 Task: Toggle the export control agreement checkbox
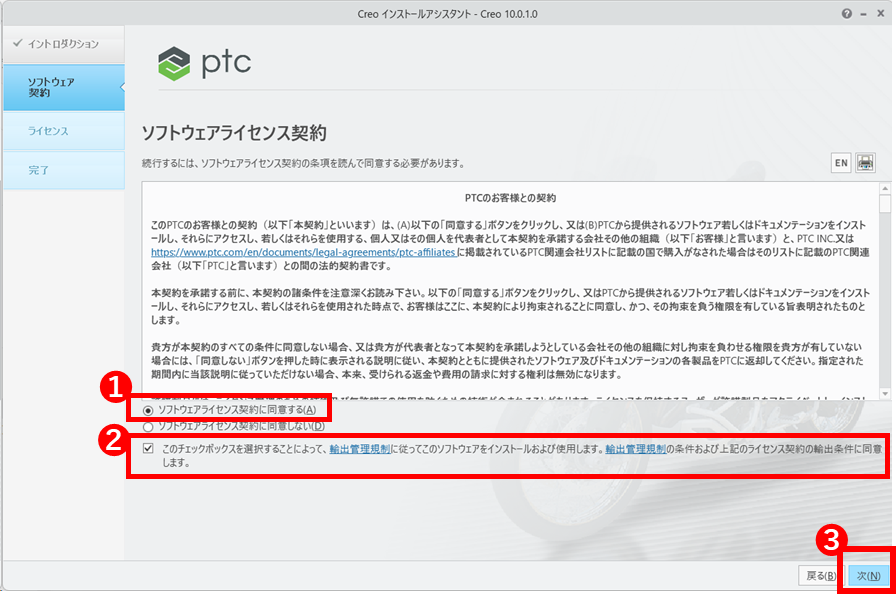148,449
